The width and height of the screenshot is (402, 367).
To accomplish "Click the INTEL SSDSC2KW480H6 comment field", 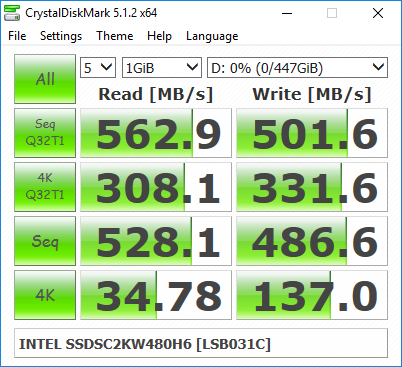I will [201, 343].
